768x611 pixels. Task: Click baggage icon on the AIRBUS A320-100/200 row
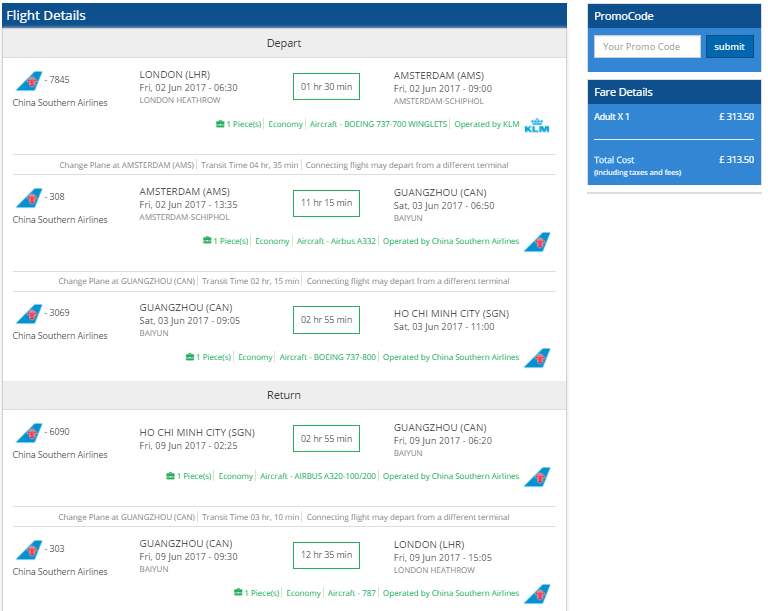point(170,476)
